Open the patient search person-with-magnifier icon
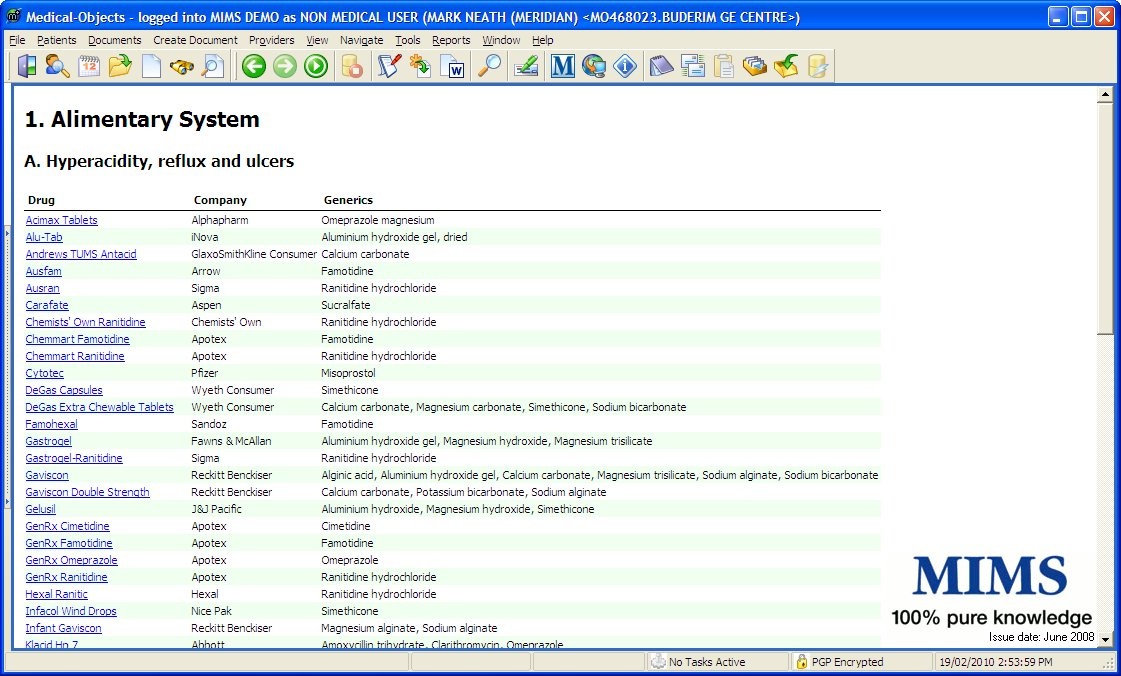 point(57,66)
